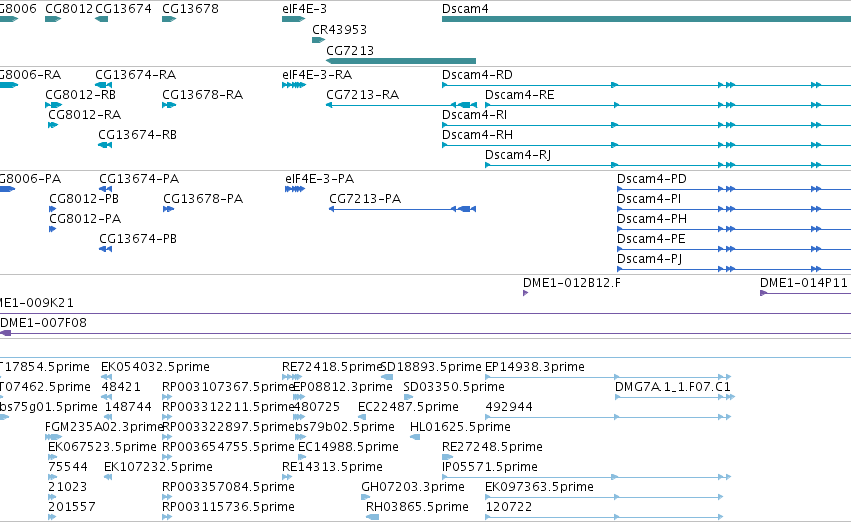
Task: Select protein label eIF4E-3-PA
Action: click(320, 179)
